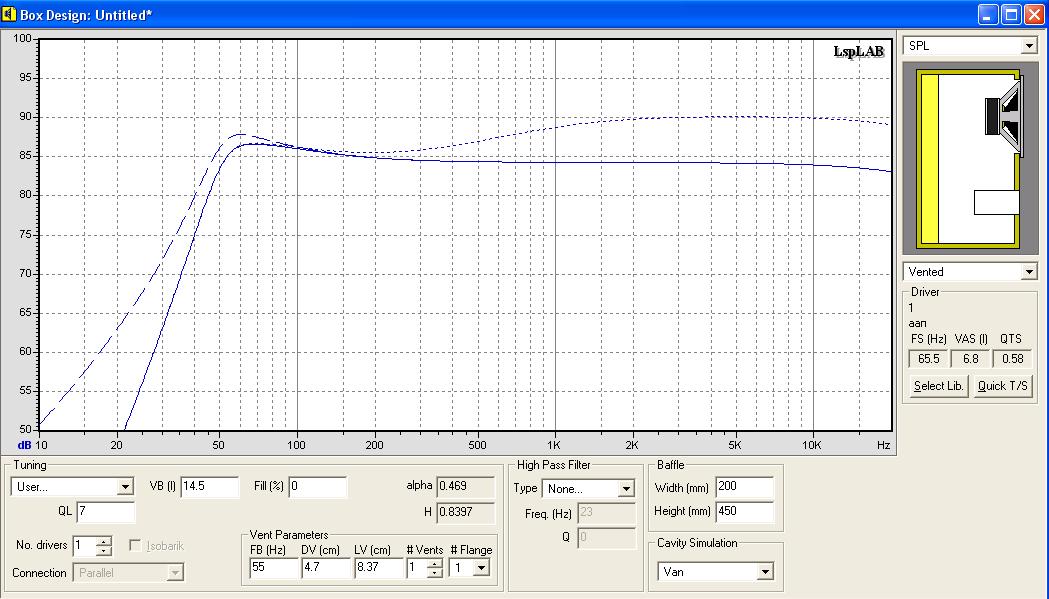
Task: Click the DV (cm) vent diameter field
Action: [326, 568]
